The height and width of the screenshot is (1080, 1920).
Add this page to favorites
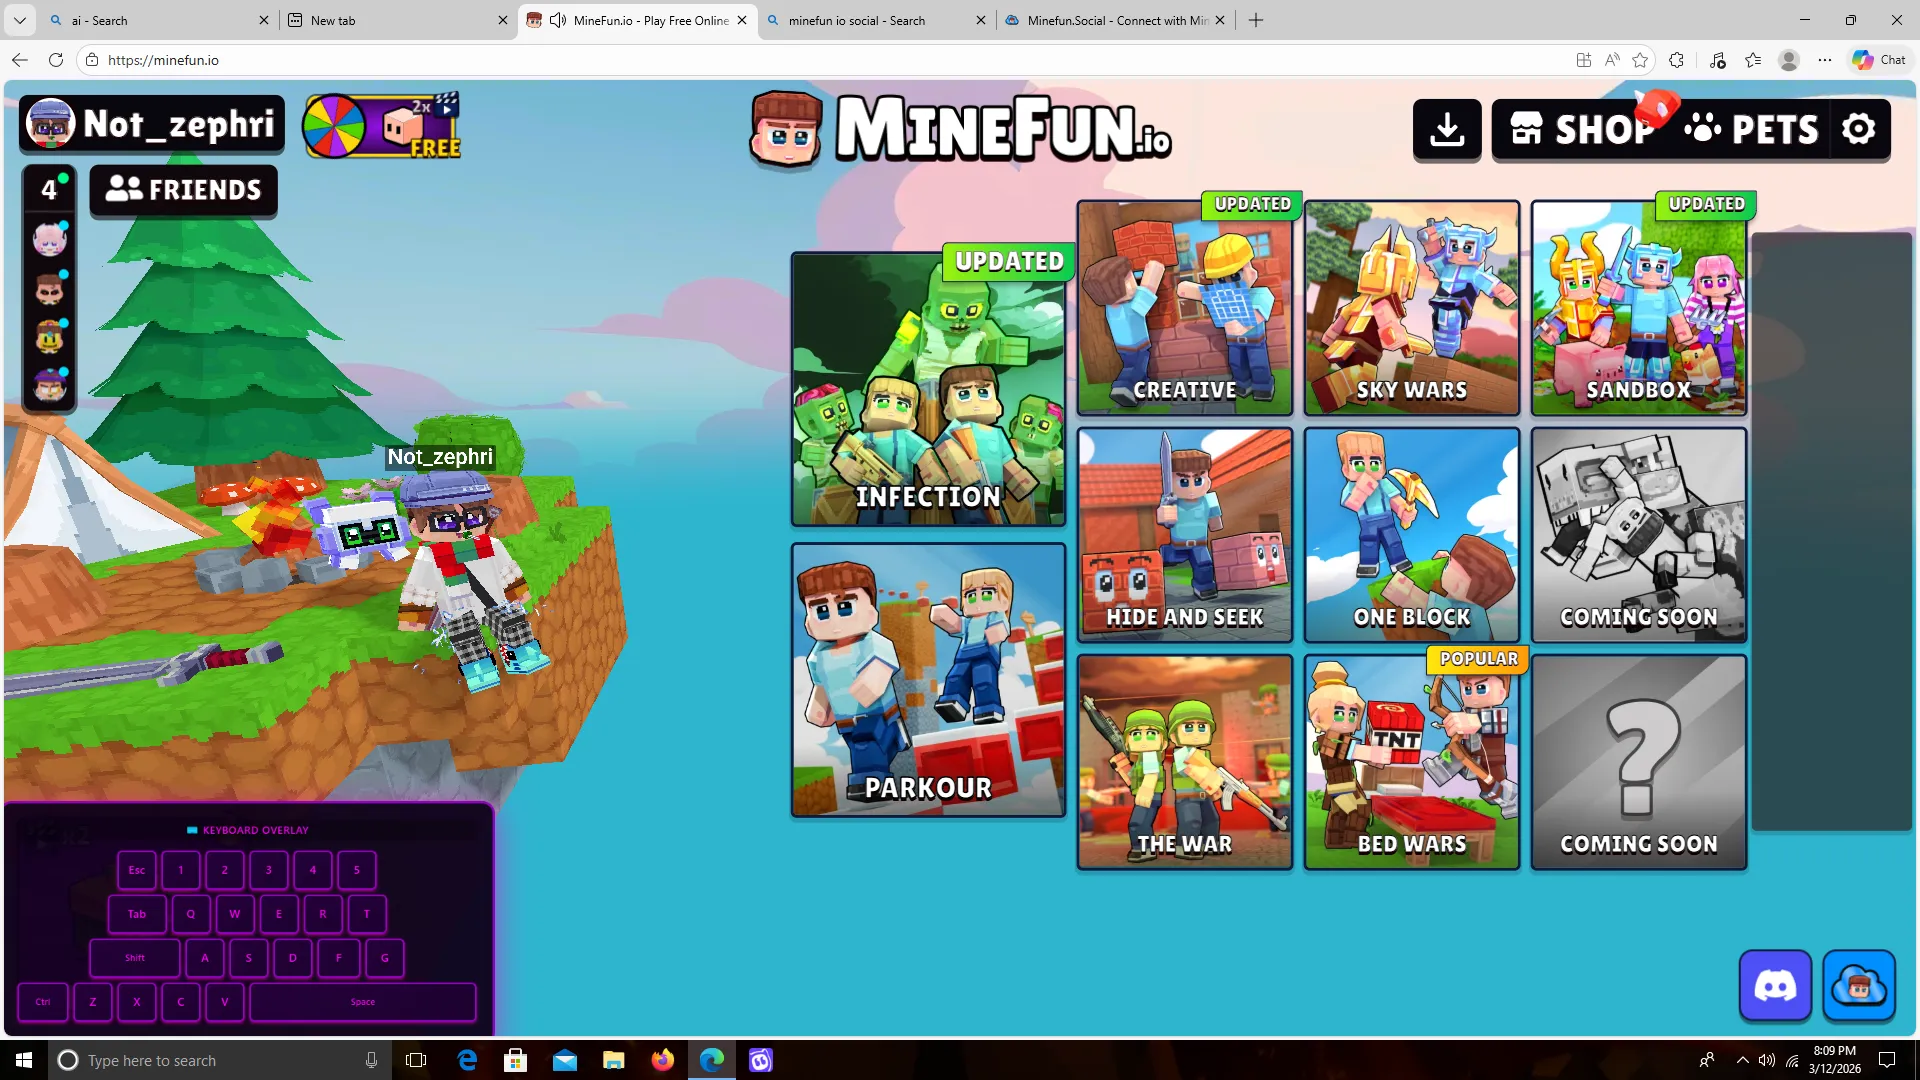pos(1640,60)
